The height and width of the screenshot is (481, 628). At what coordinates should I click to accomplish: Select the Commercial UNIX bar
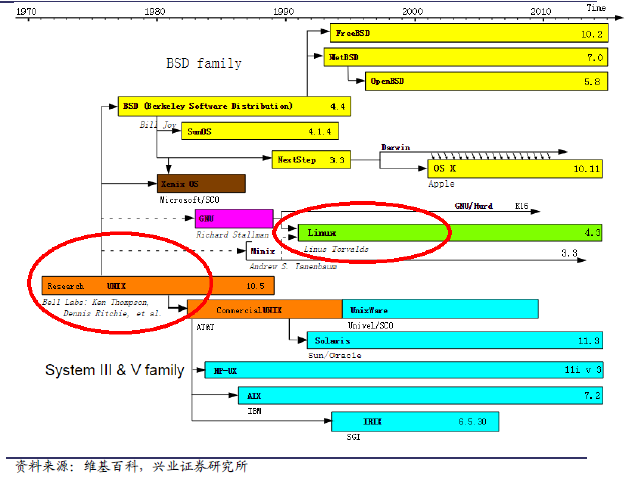pos(265,309)
